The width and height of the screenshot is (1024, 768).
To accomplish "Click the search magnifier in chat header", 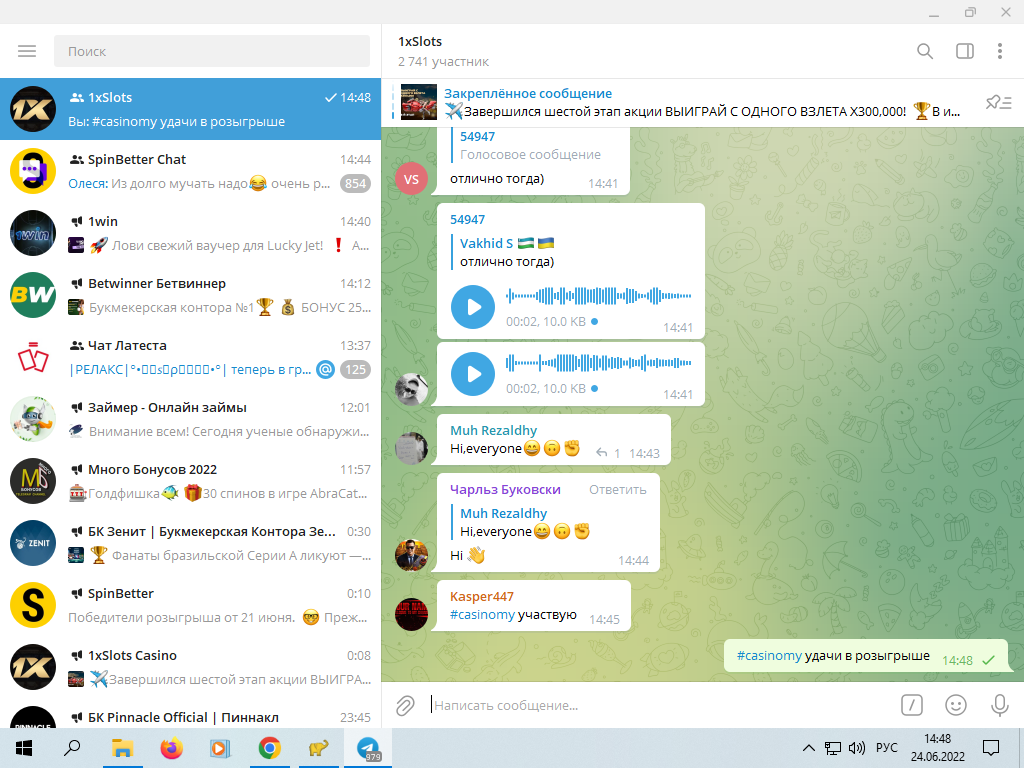I will click(x=925, y=51).
